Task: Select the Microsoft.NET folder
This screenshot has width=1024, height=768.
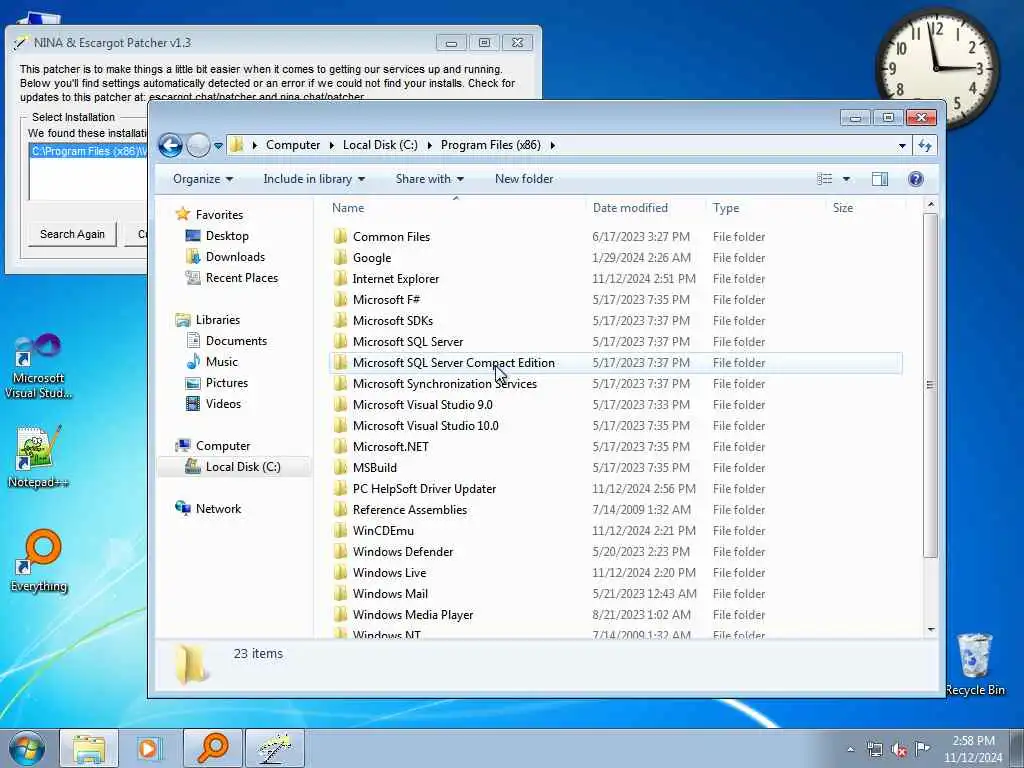Action: pyautogui.click(x=391, y=447)
